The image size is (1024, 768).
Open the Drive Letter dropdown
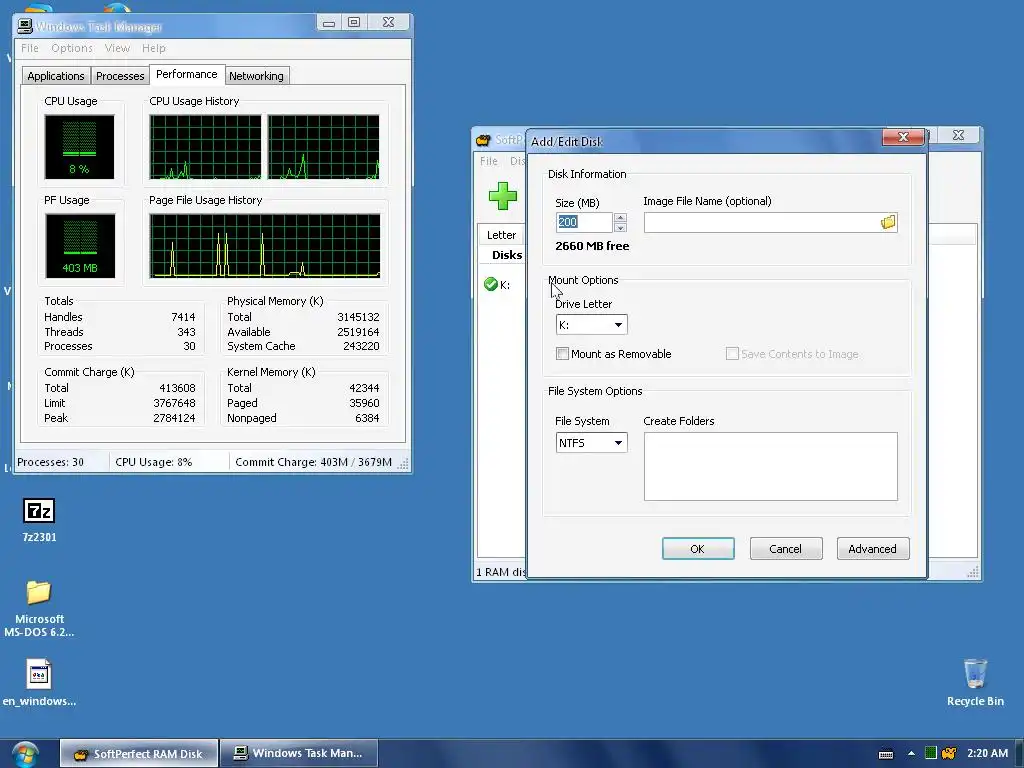tap(591, 325)
